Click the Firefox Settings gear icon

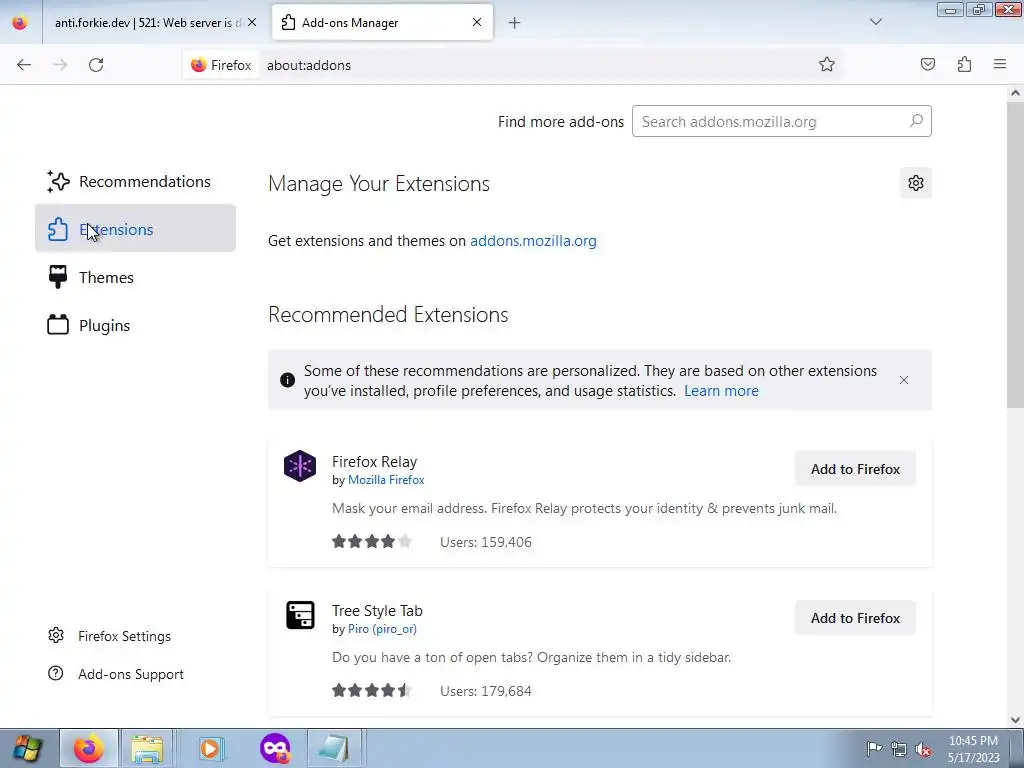click(56, 635)
